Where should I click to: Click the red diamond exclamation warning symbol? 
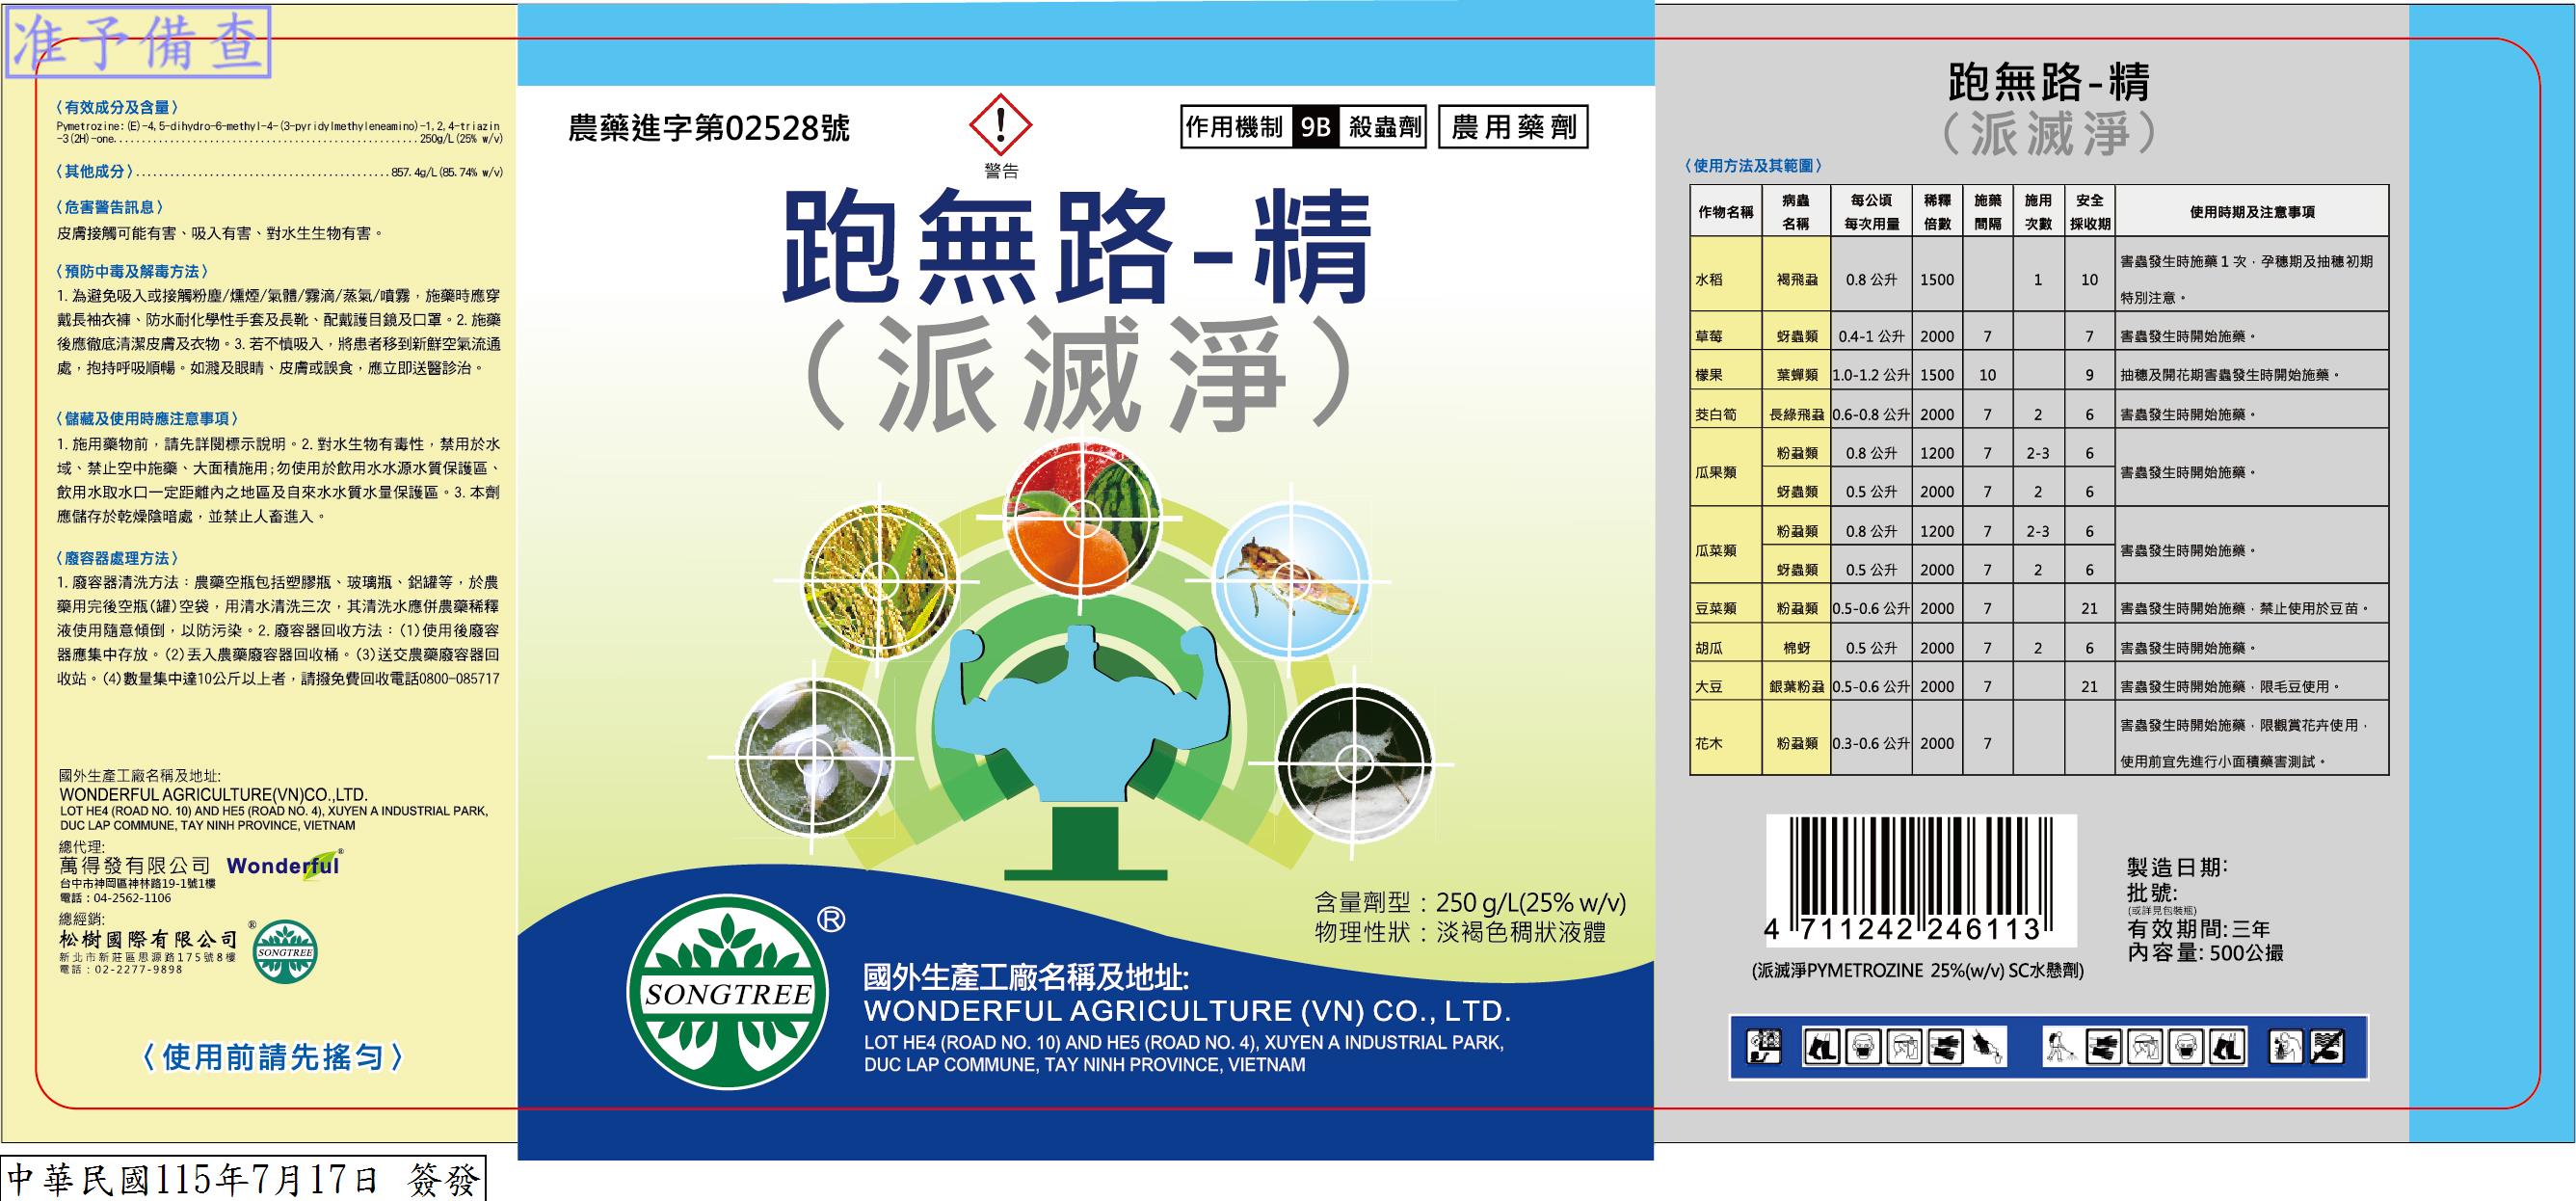pyautogui.click(x=1001, y=127)
